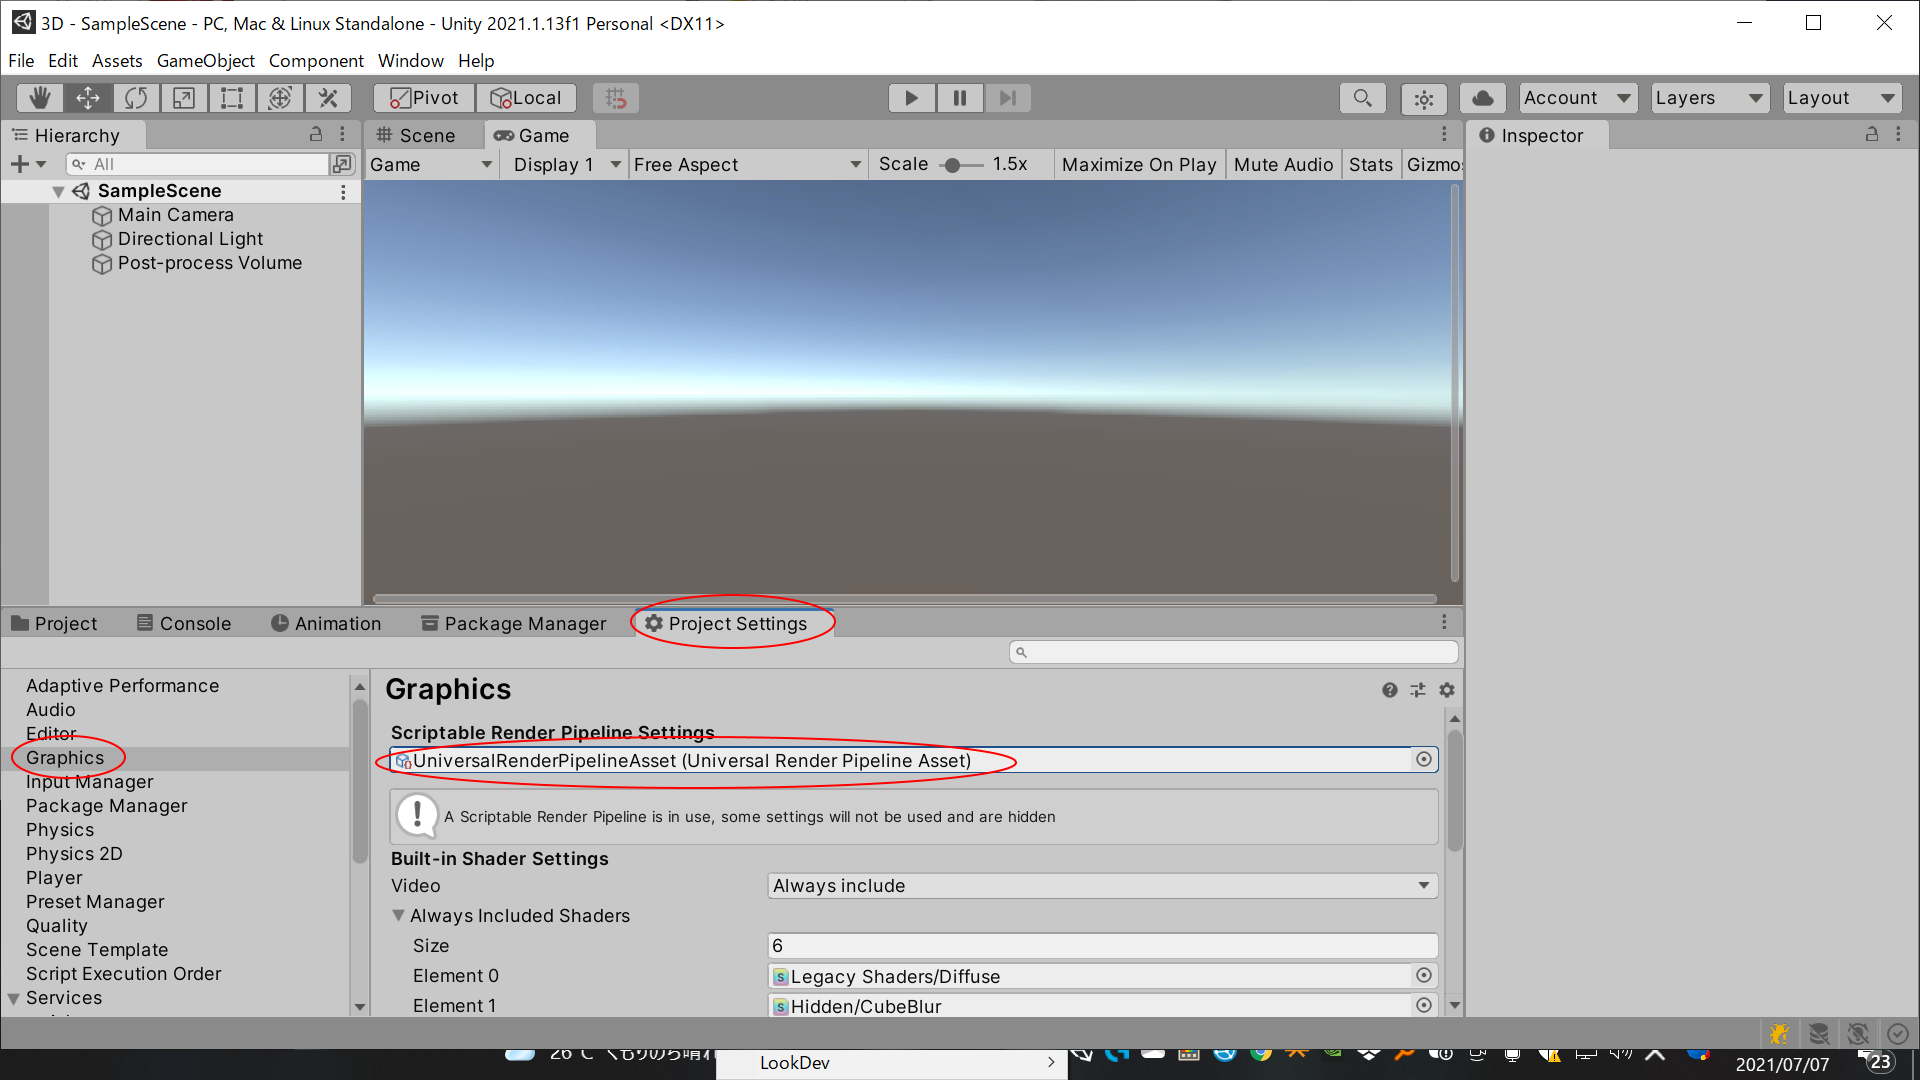Click the Play button
The width and height of the screenshot is (1920, 1080).
[911, 98]
